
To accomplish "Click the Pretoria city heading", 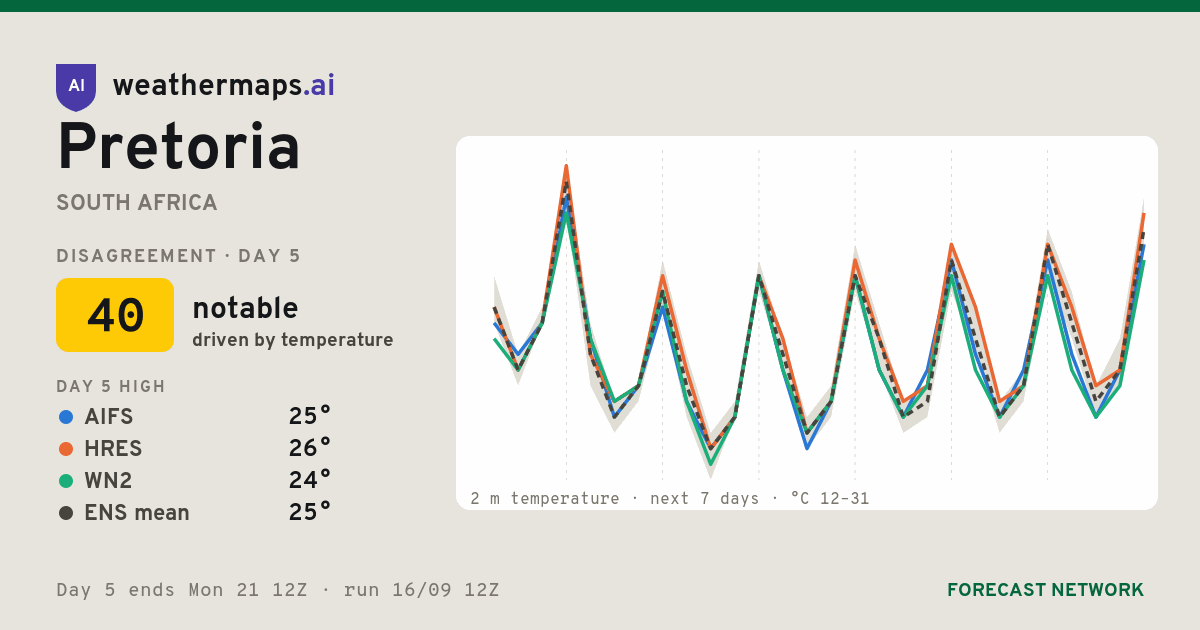I will [179, 147].
